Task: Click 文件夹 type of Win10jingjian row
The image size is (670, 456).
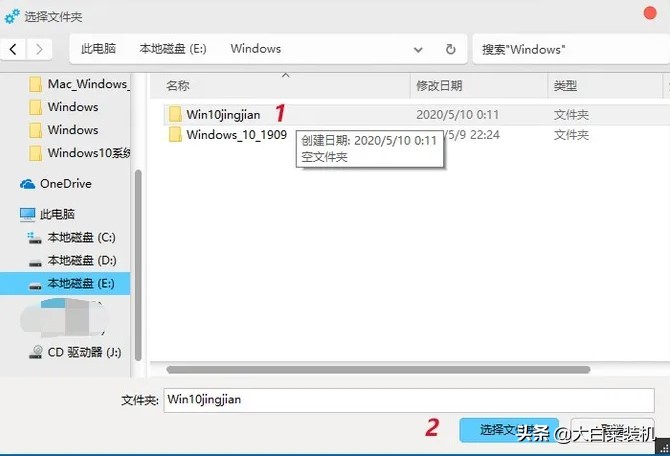Action: click(x=571, y=115)
